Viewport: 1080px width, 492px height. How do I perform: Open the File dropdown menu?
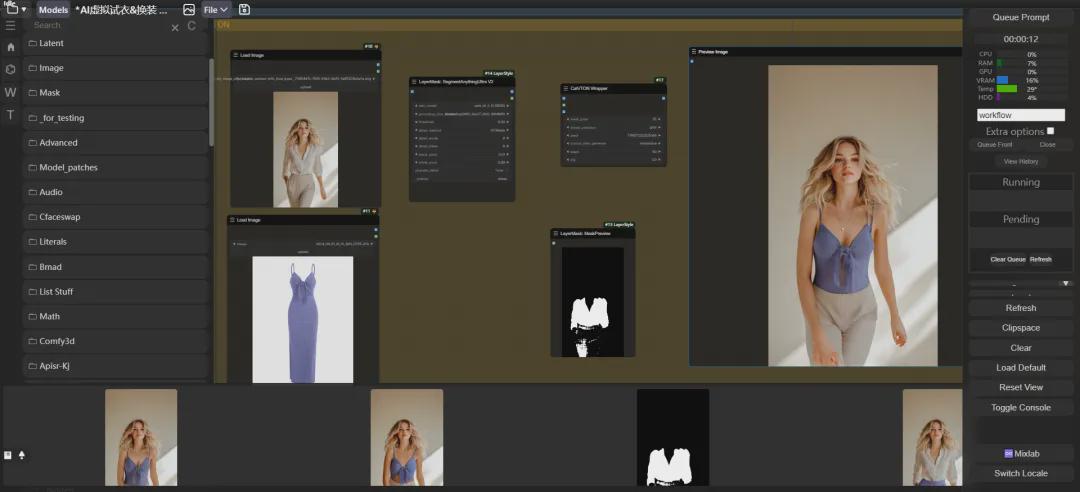216,9
